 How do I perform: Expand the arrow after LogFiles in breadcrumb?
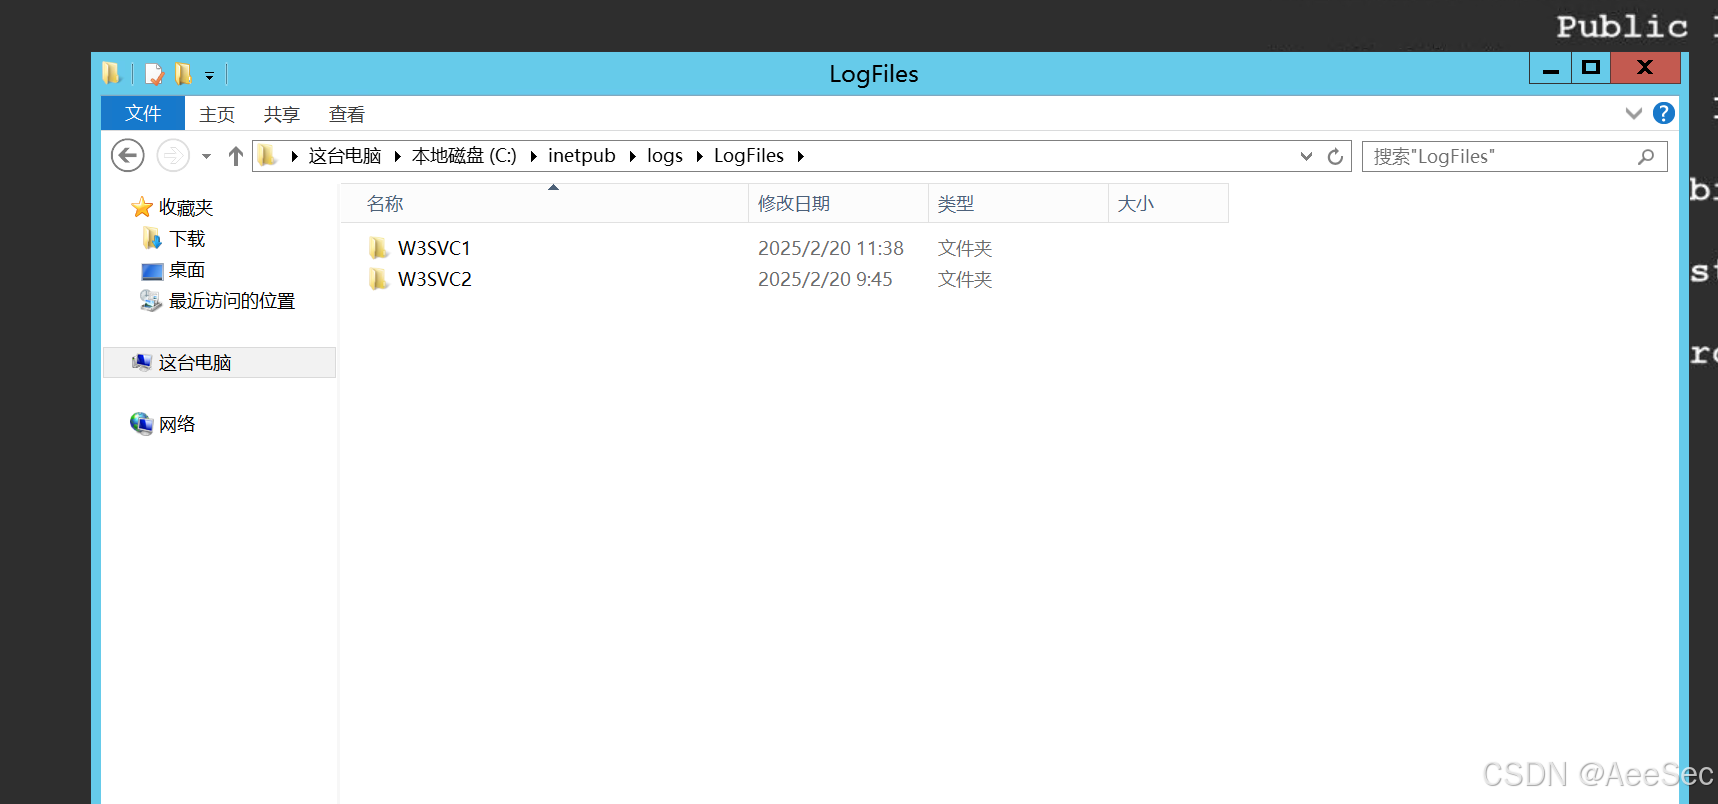tap(800, 156)
